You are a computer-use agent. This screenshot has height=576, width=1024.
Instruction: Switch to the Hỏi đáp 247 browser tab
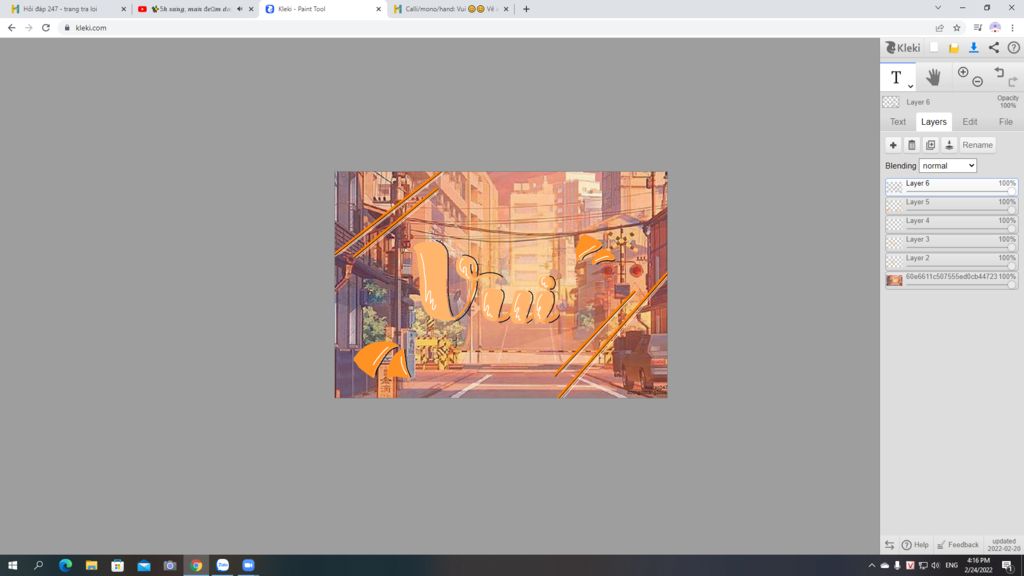[x=67, y=9]
